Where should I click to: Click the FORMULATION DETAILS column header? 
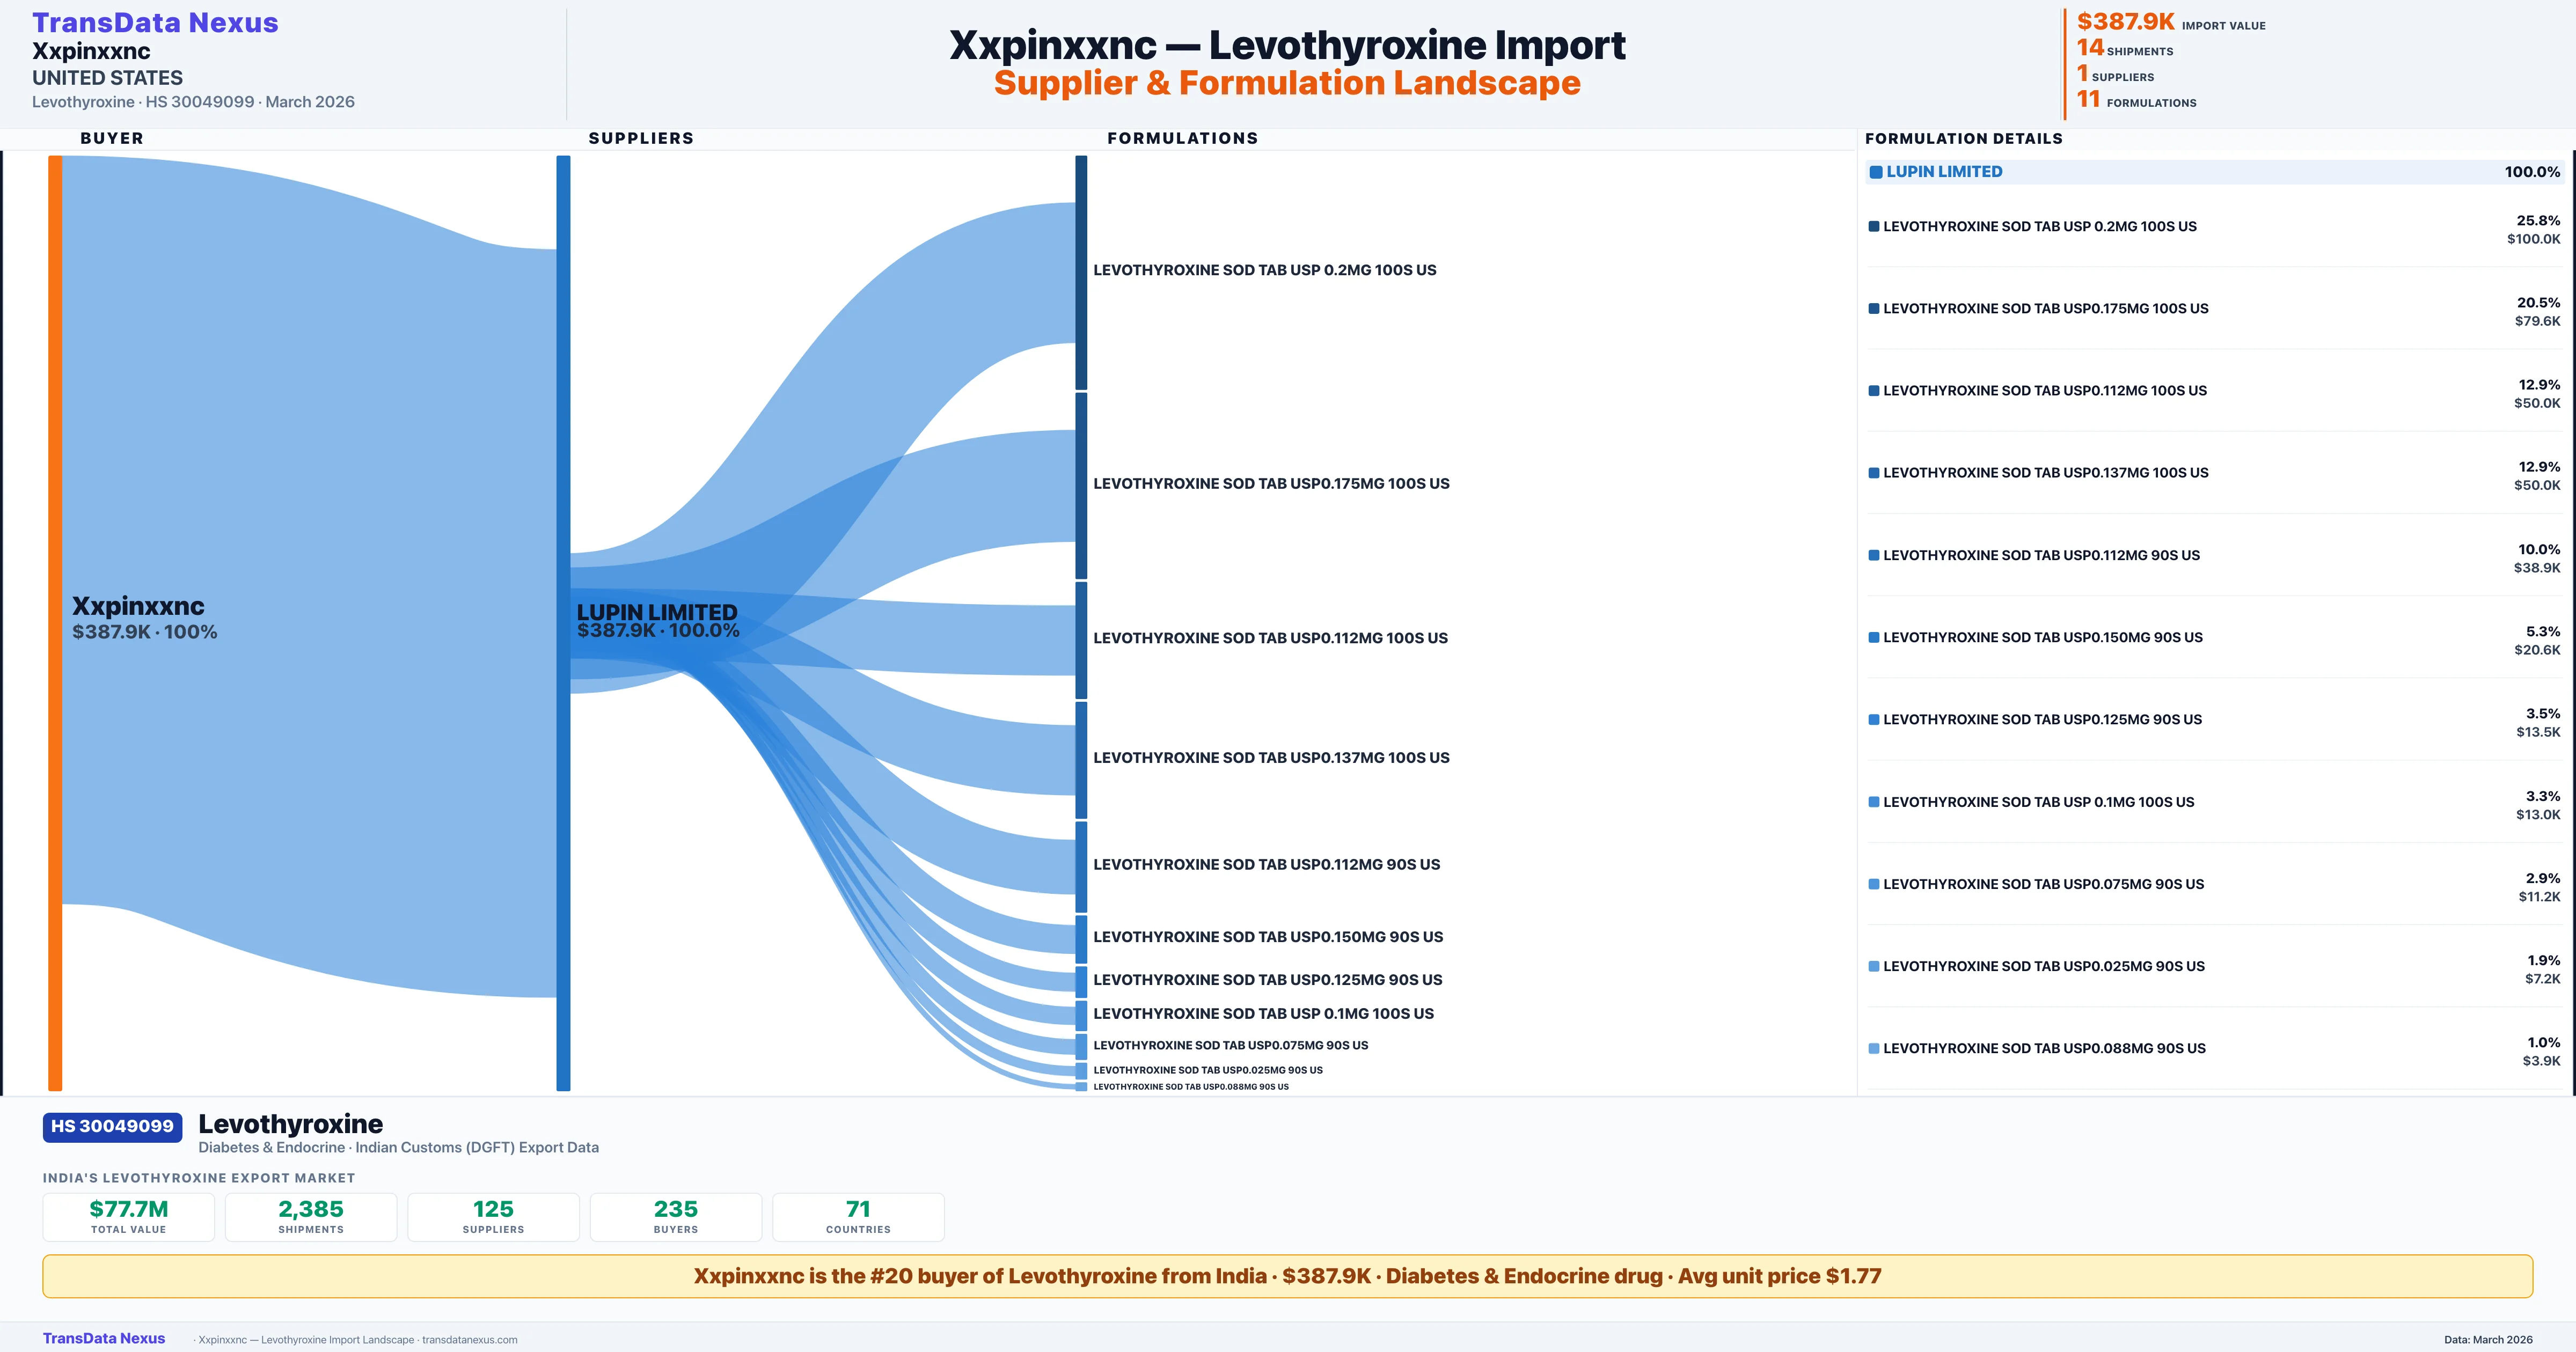1963,139
